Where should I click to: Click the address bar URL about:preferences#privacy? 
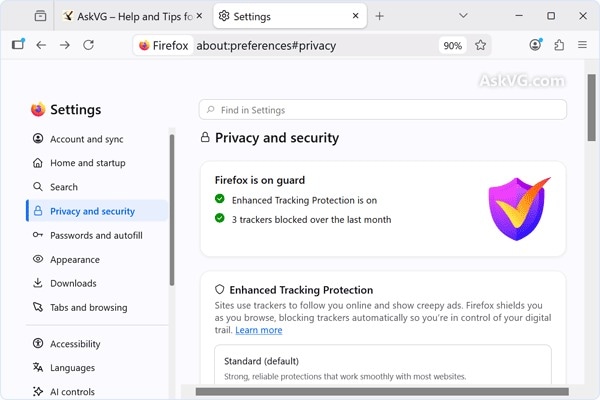click(266, 46)
